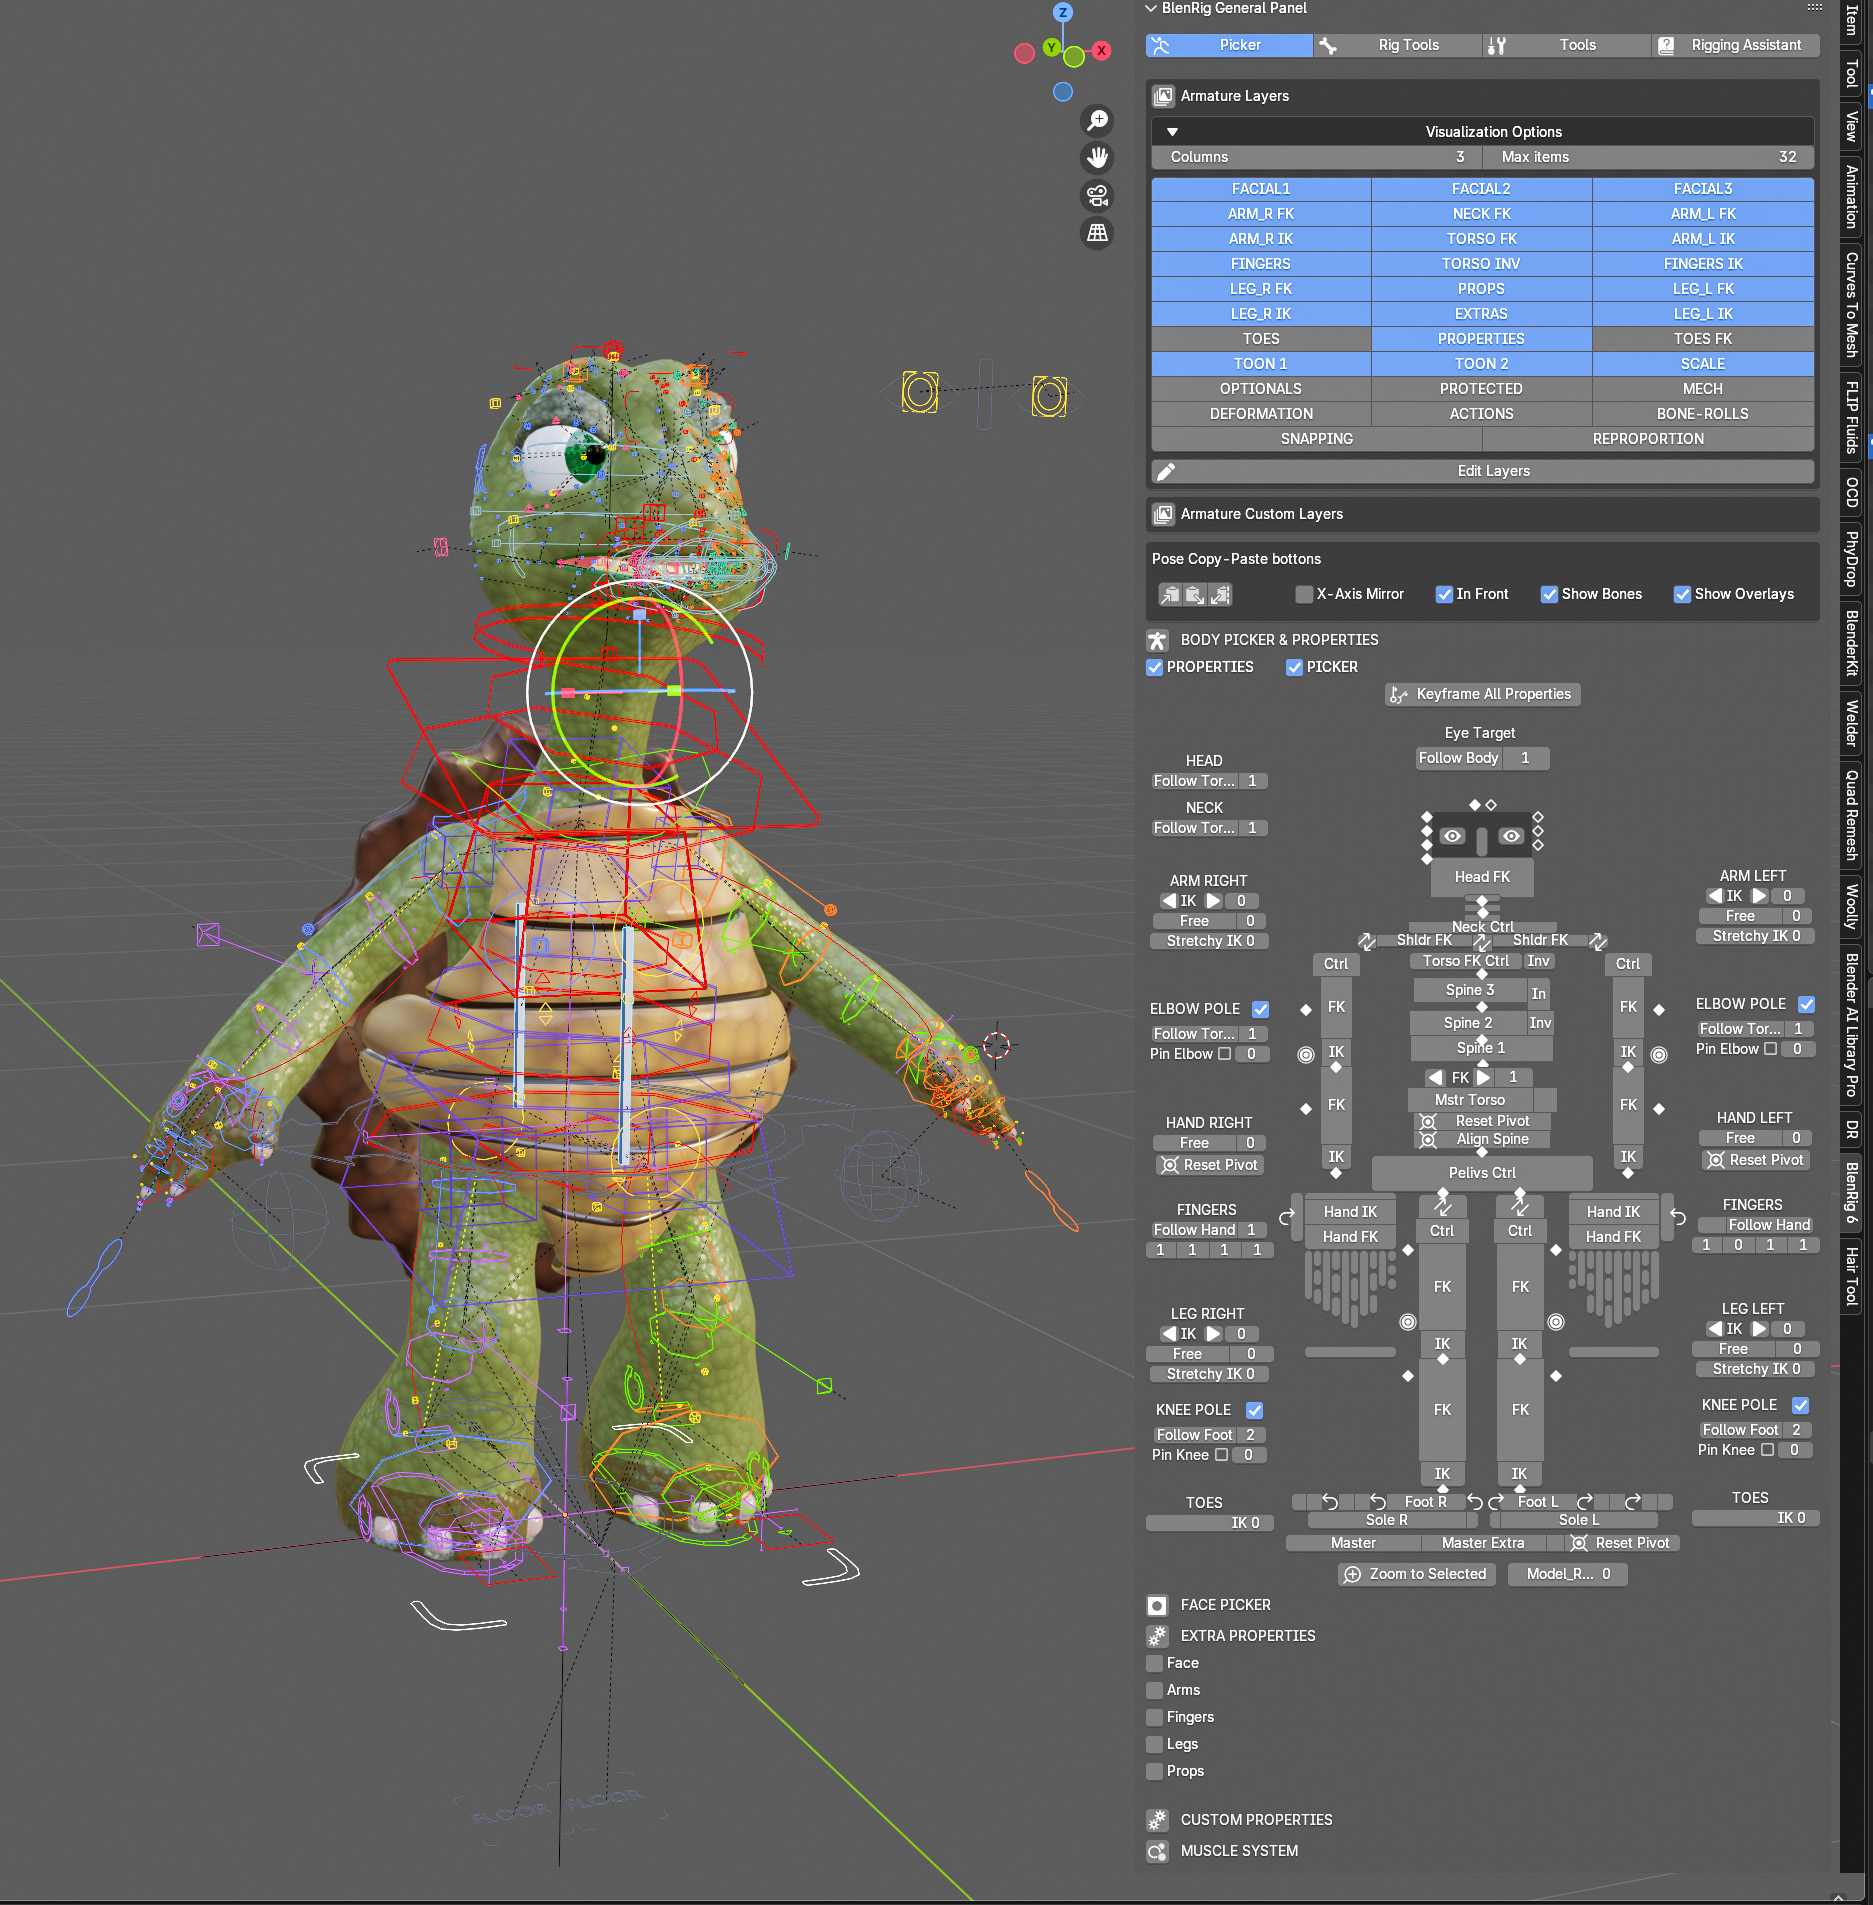Click the Armature Layers panel icon
Image resolution: width=1873 pixels, height=1905 pixels.
(x=1163, y=96)
